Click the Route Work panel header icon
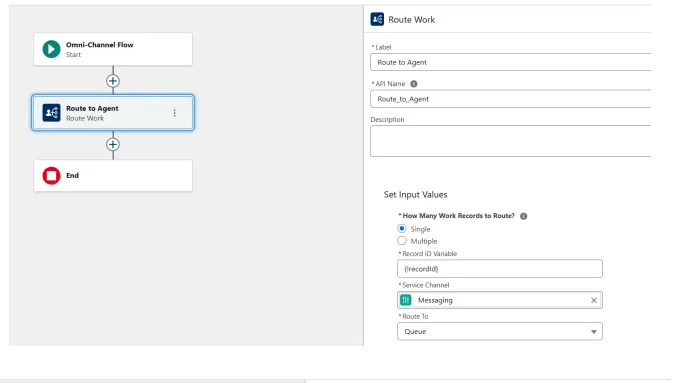This screenshot has height=383, width=688. (377, 19)
